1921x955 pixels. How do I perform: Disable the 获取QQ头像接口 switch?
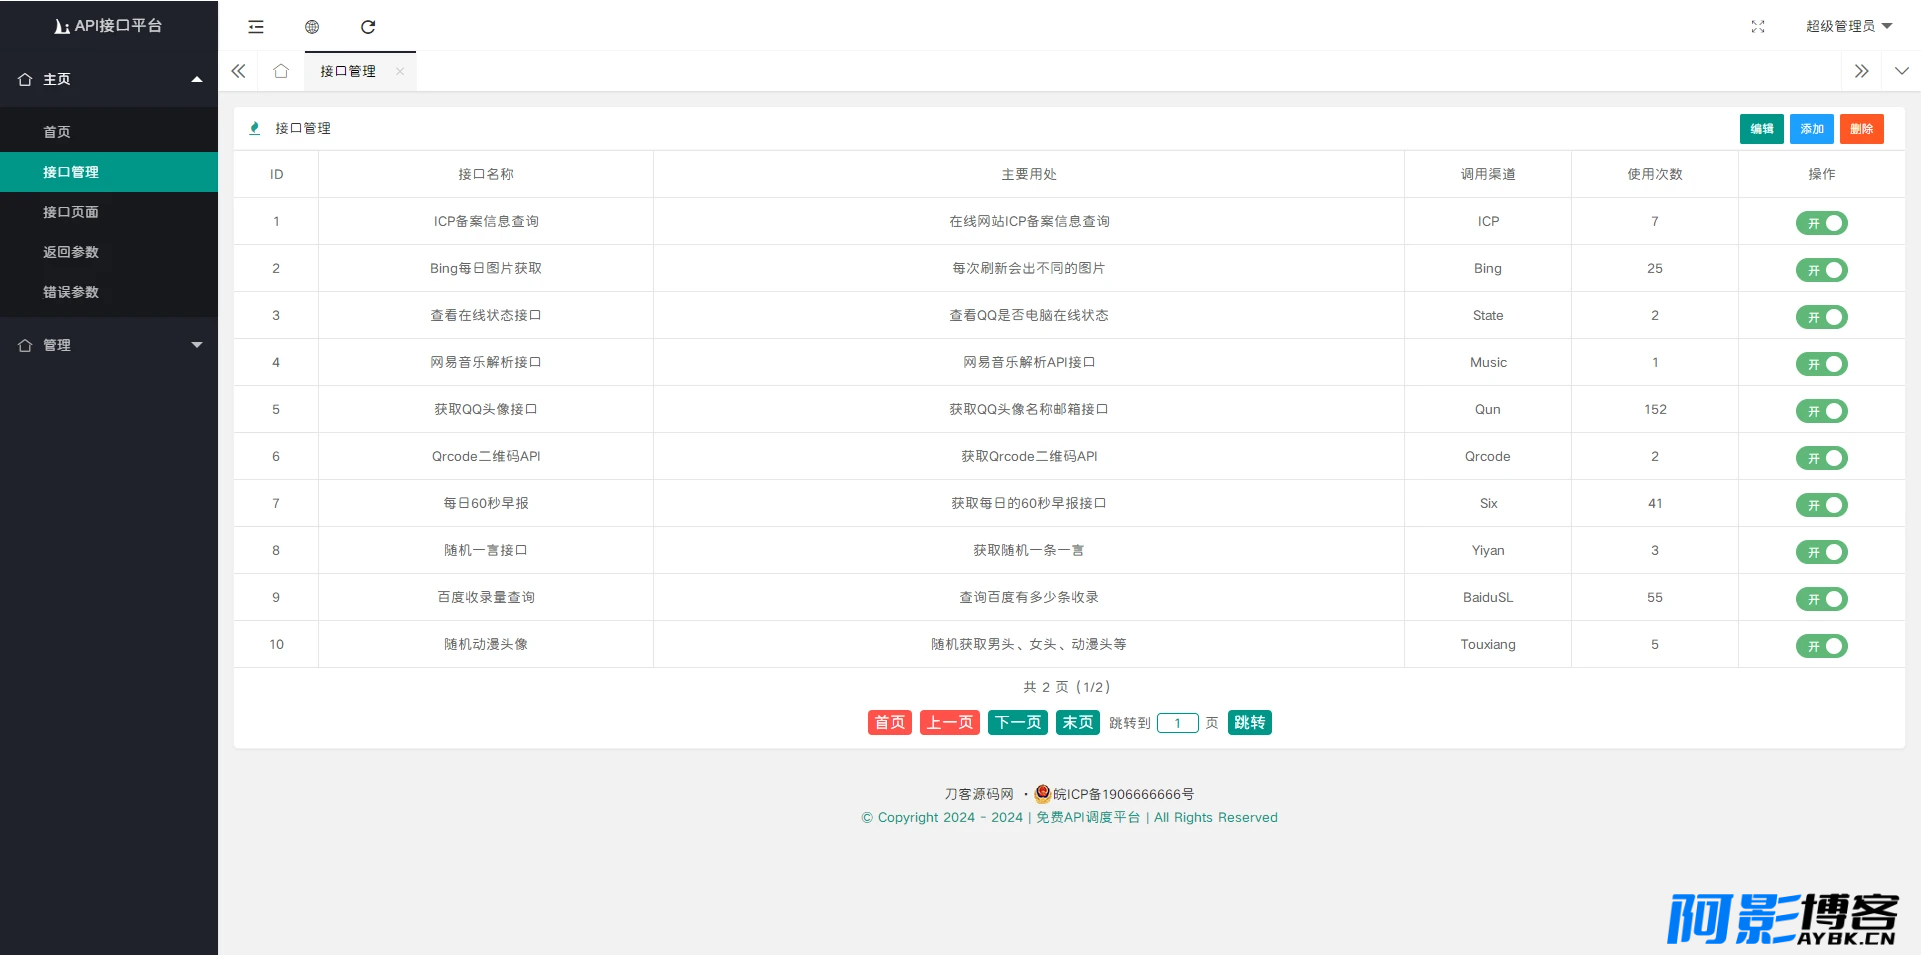[1821, 411]
